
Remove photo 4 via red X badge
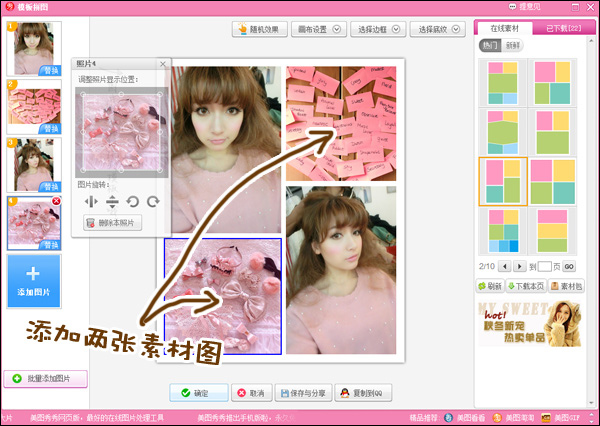pyautogui.click(x=56, y=201)
